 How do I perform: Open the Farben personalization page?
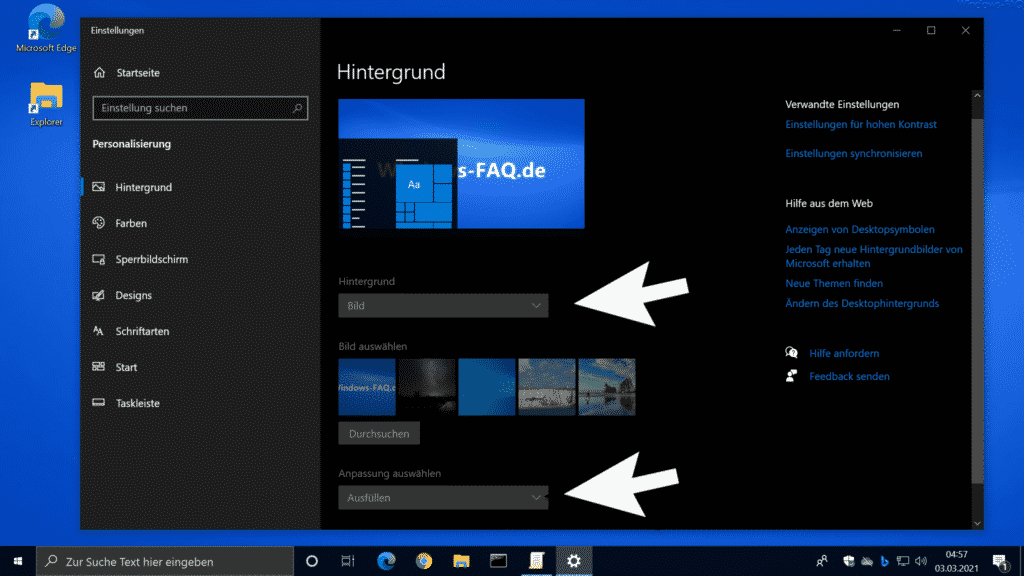131,223
